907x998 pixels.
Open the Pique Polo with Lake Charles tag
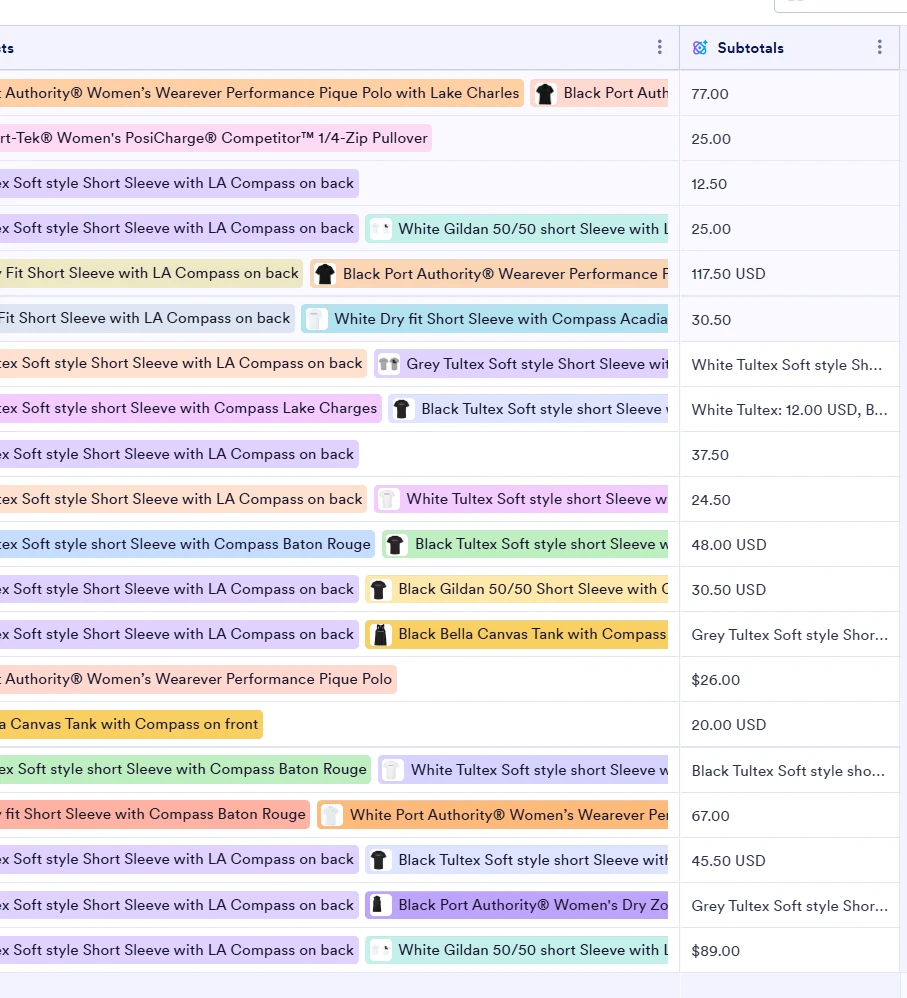tap(262, 93)
